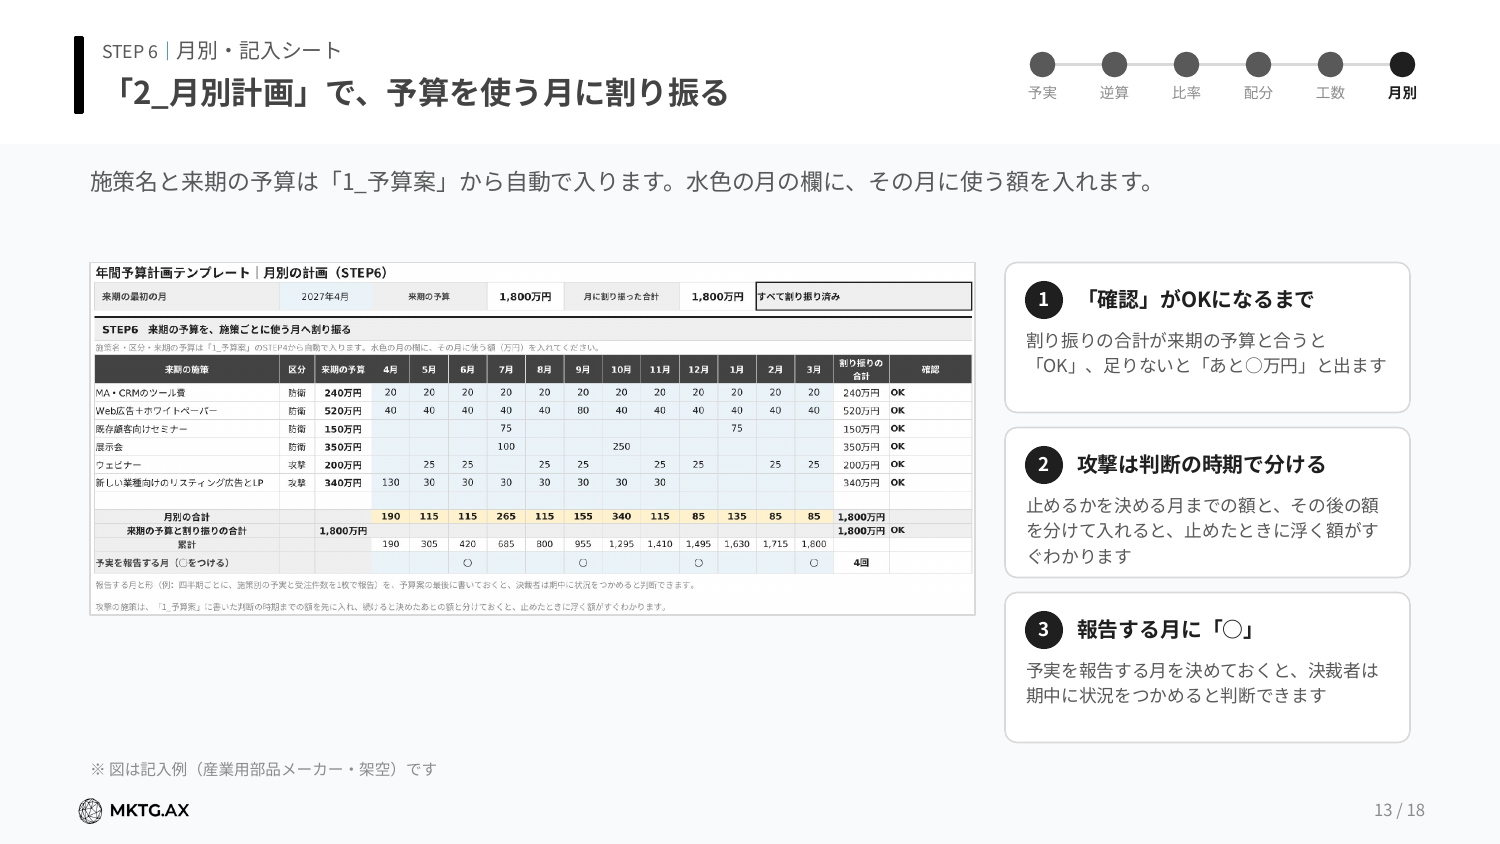Image resolution: width=1500 pixels, height=844 pixels.
Task: Select the 配分 step dot in the progress tracker
Action: 1259,65
